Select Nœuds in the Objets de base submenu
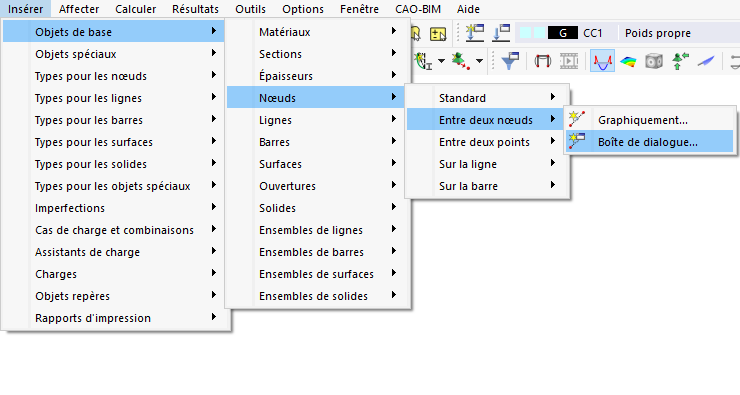This screenshot has width=740, height=395. (315, 97)
